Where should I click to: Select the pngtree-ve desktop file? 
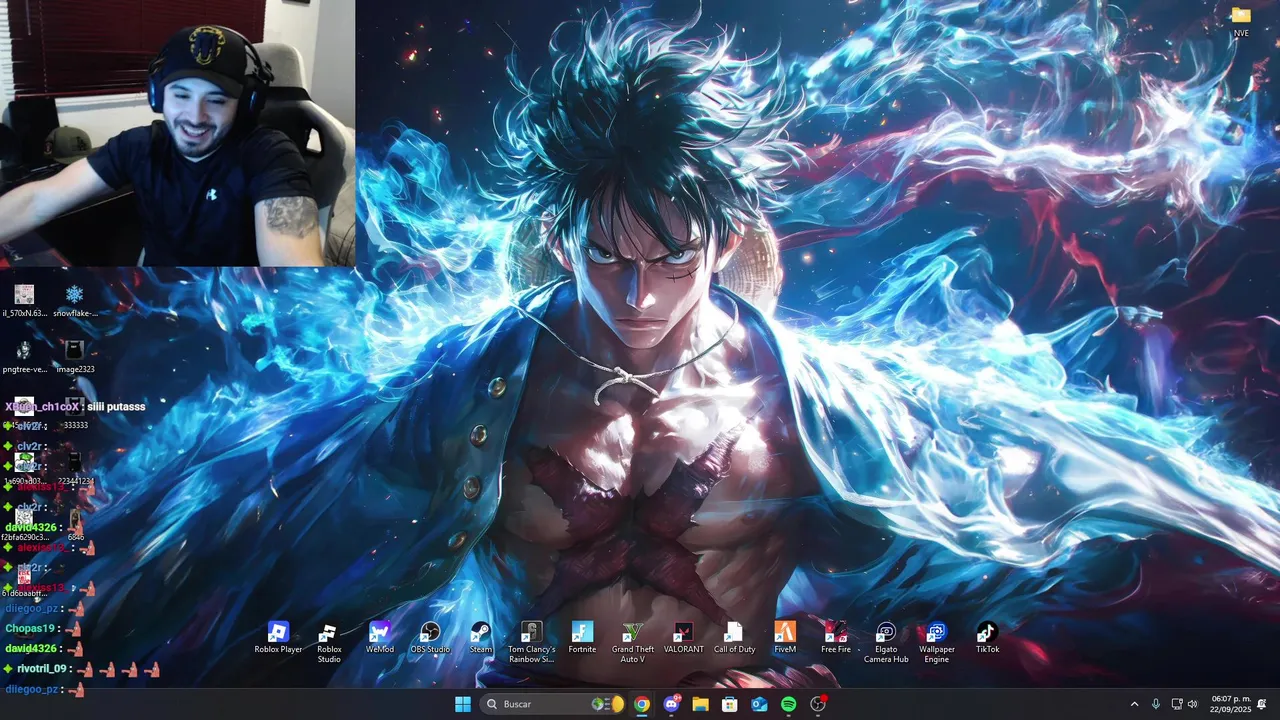pos(24,357)
